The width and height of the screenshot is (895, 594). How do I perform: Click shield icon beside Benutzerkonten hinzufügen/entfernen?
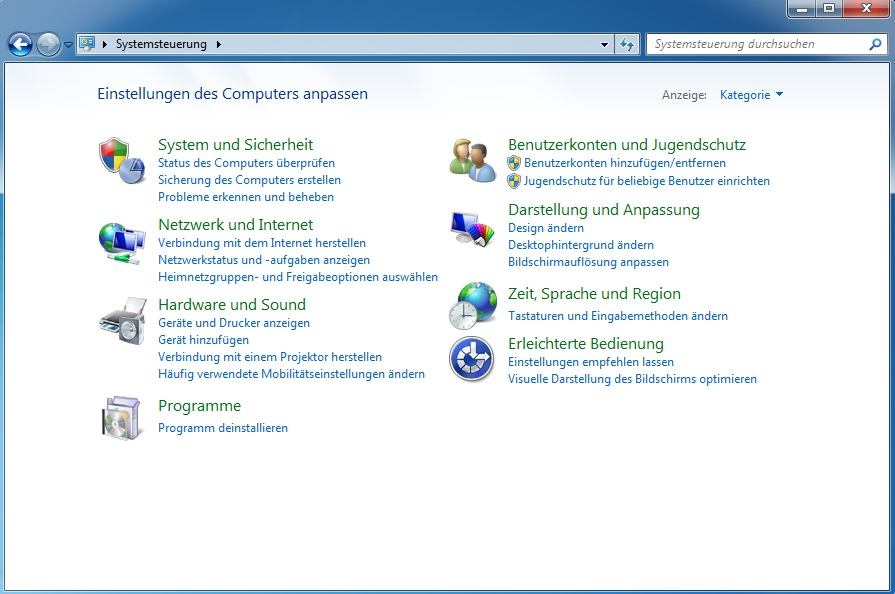(x=514, y=163)
